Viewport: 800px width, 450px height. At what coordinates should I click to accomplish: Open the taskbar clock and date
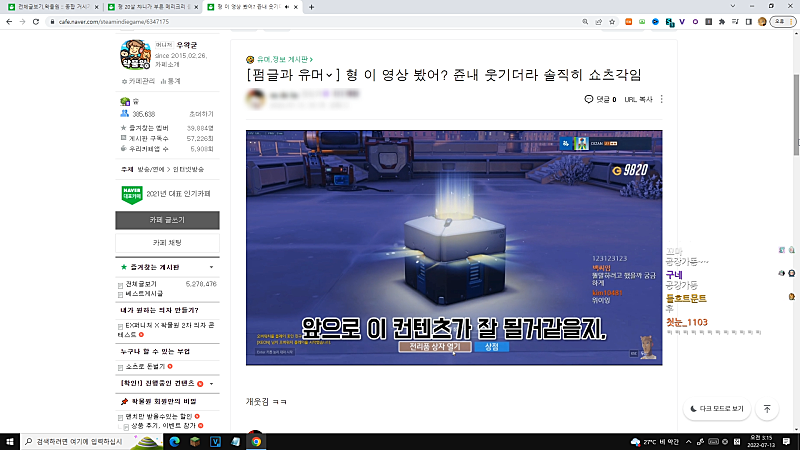click(x=761, y=442)
